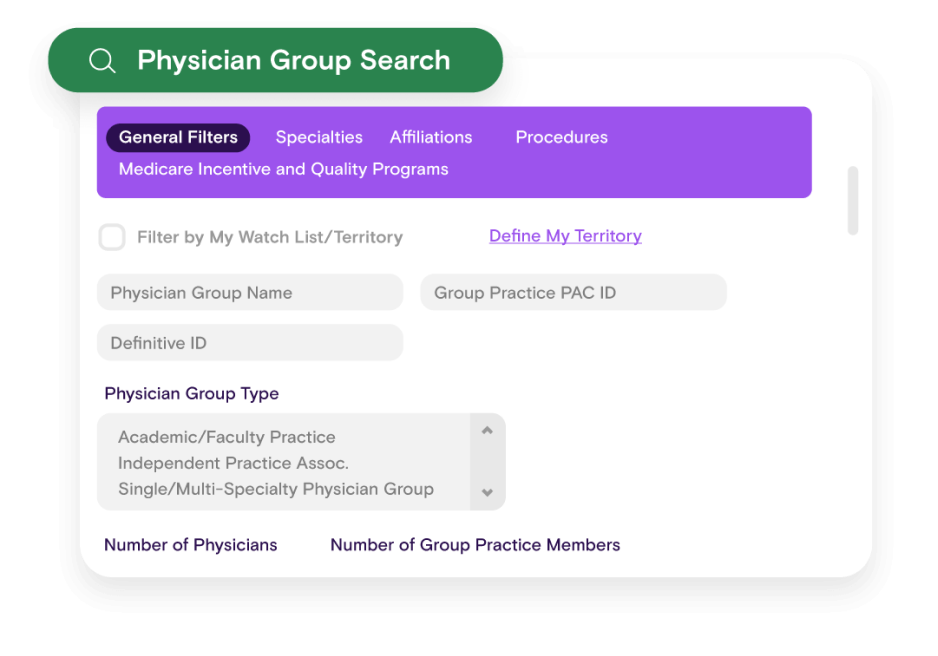Click the panel's vertical scrollbar thumb
The width and height of the screenshot is (938, 656).
coord(853,200)
